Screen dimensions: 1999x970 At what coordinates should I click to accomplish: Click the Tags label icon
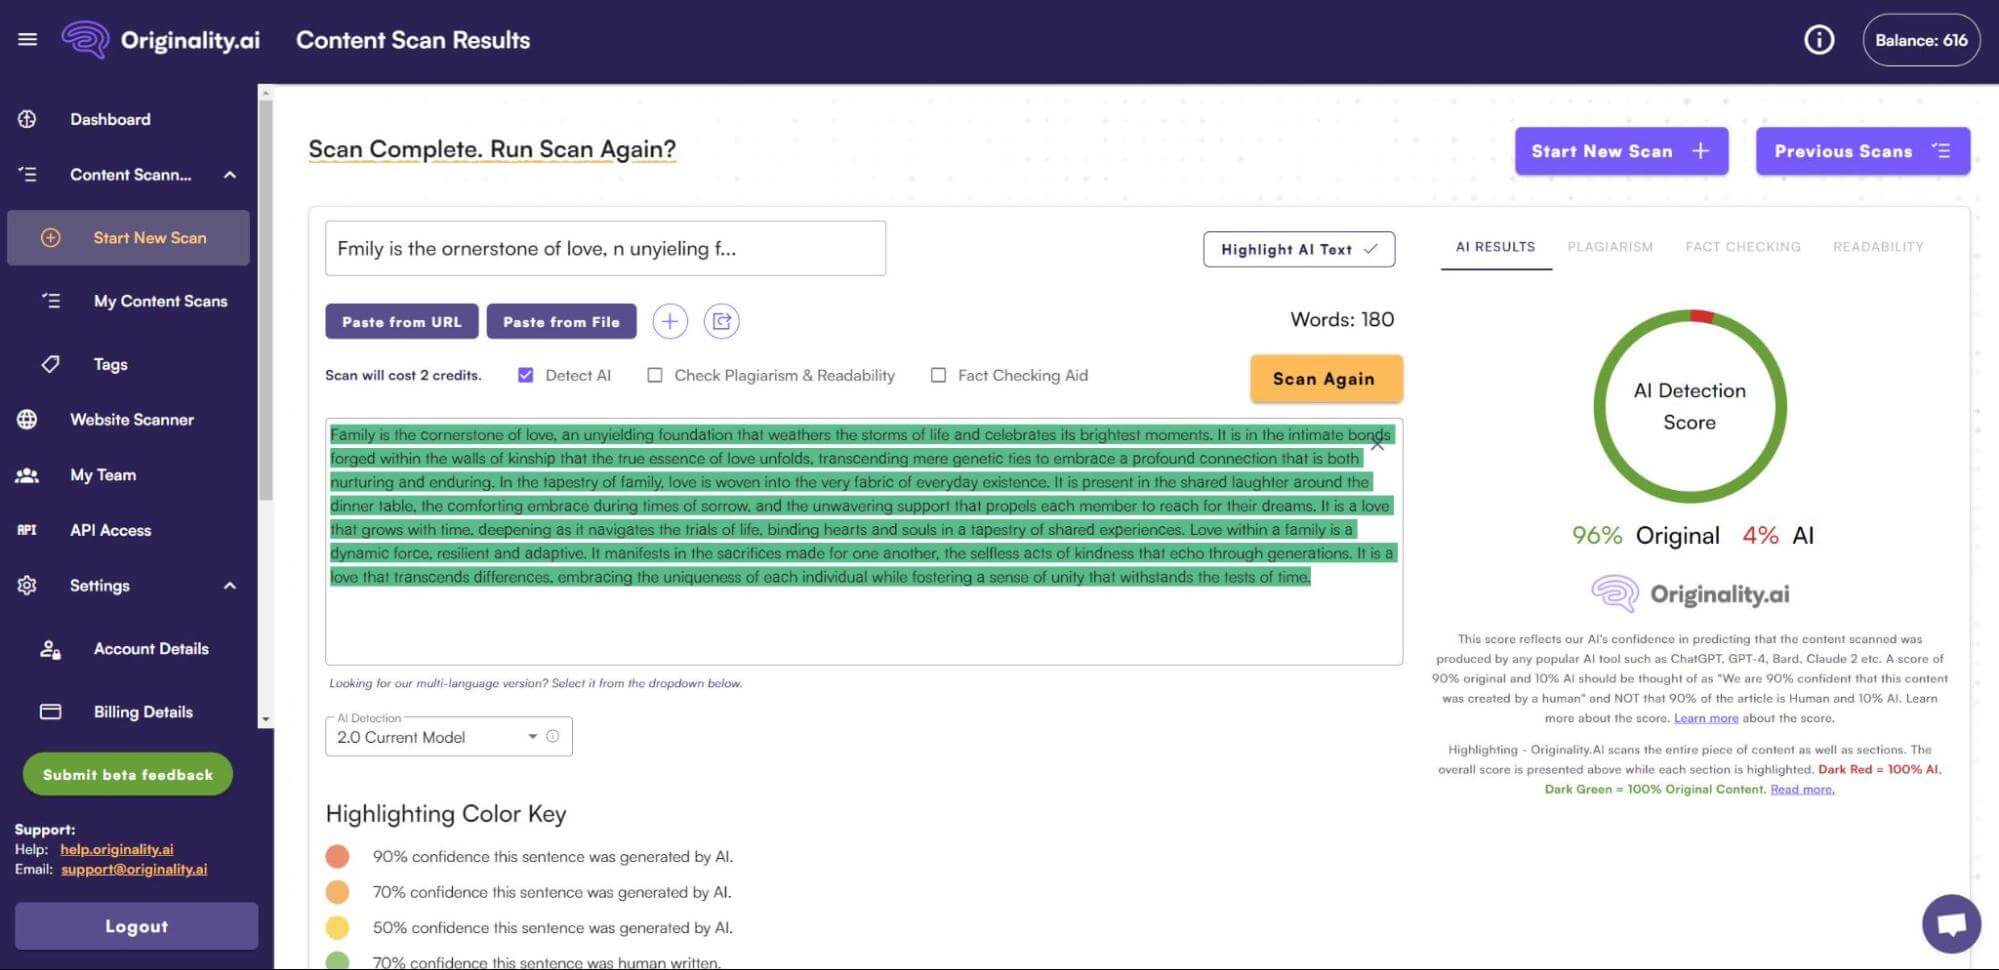[x=51, y=364]
